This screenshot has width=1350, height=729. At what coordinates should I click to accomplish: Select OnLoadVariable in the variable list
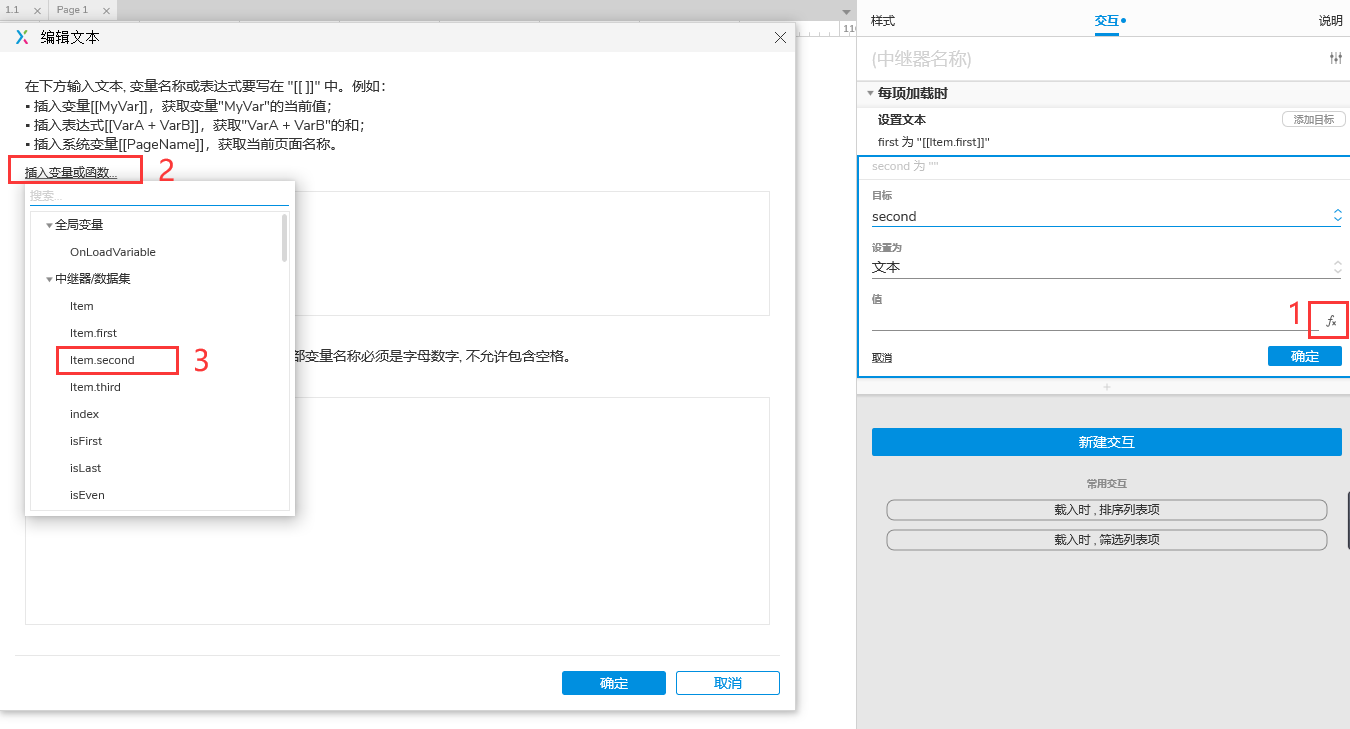[x=113, y=252]
